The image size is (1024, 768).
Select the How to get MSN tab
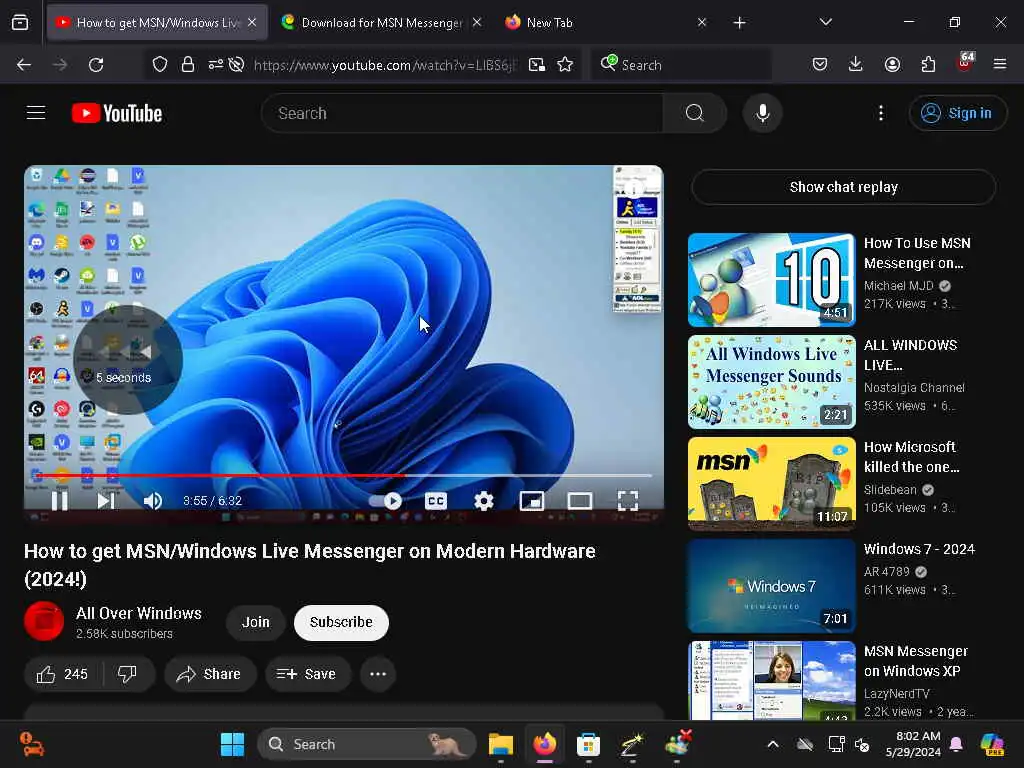pyautogui.click(x=157, y=23)
